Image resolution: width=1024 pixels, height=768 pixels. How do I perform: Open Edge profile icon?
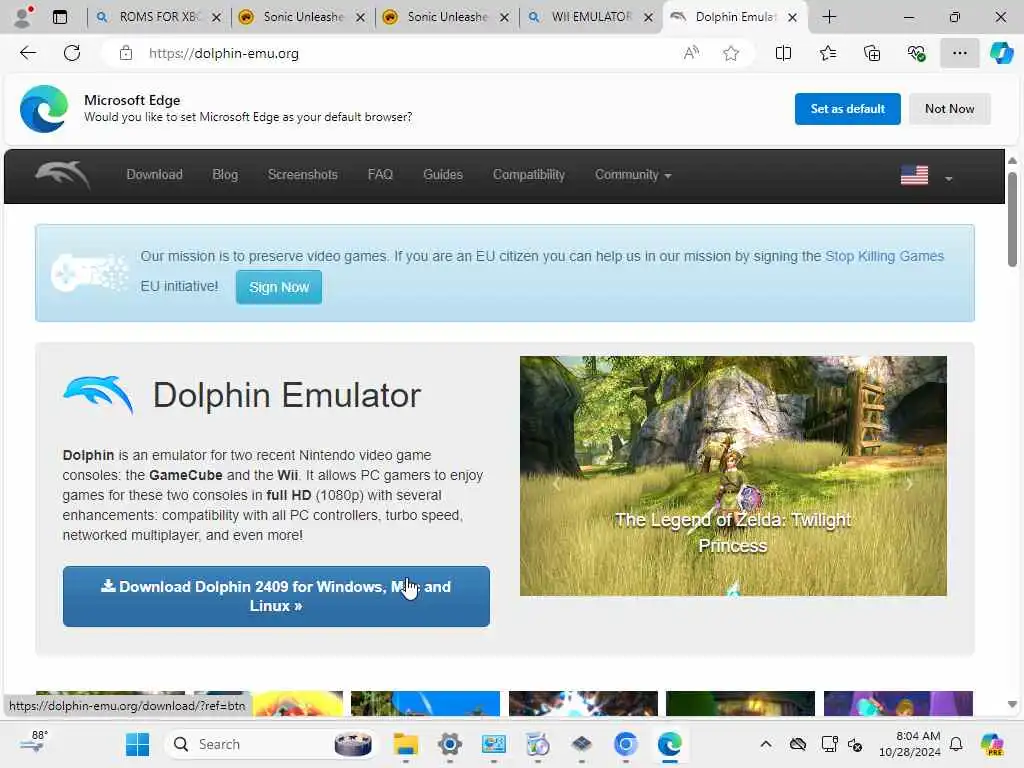tap(23, 16)
